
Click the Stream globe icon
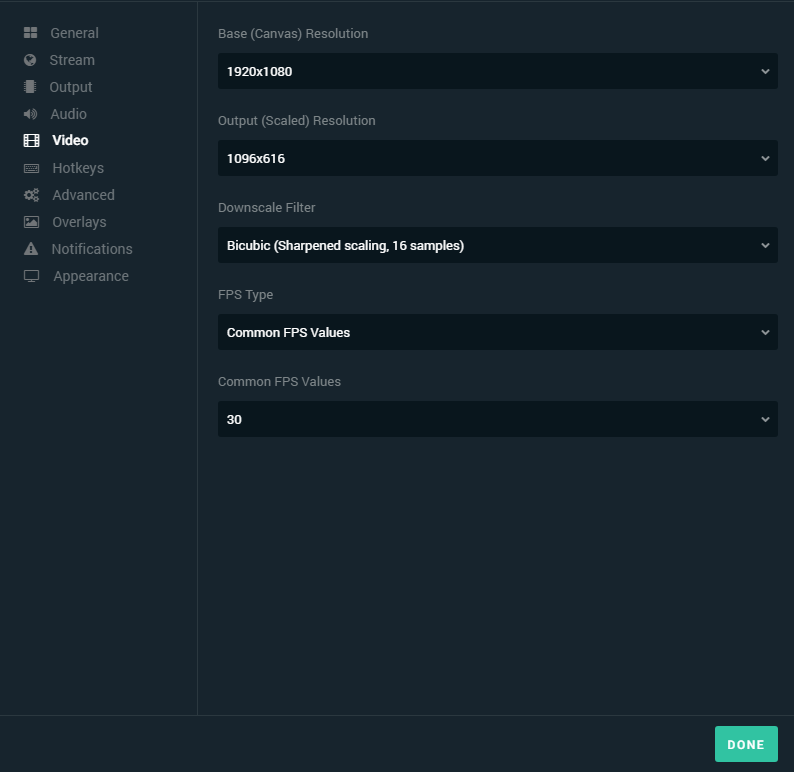pos(30,60)
